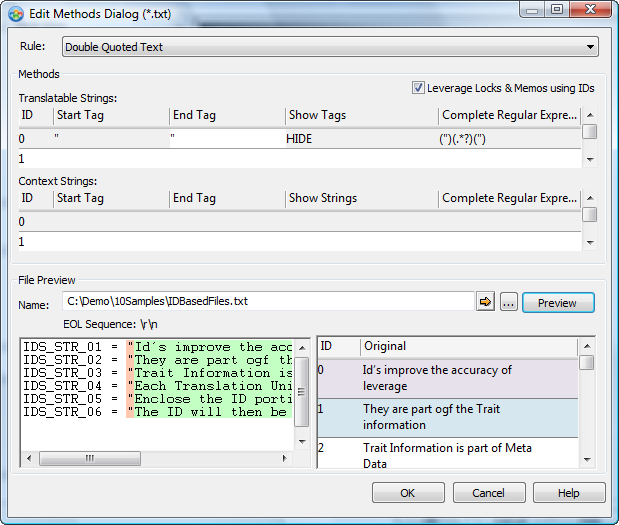Click the IDS_STR_06 line in file preview

(x=158, y=412)
